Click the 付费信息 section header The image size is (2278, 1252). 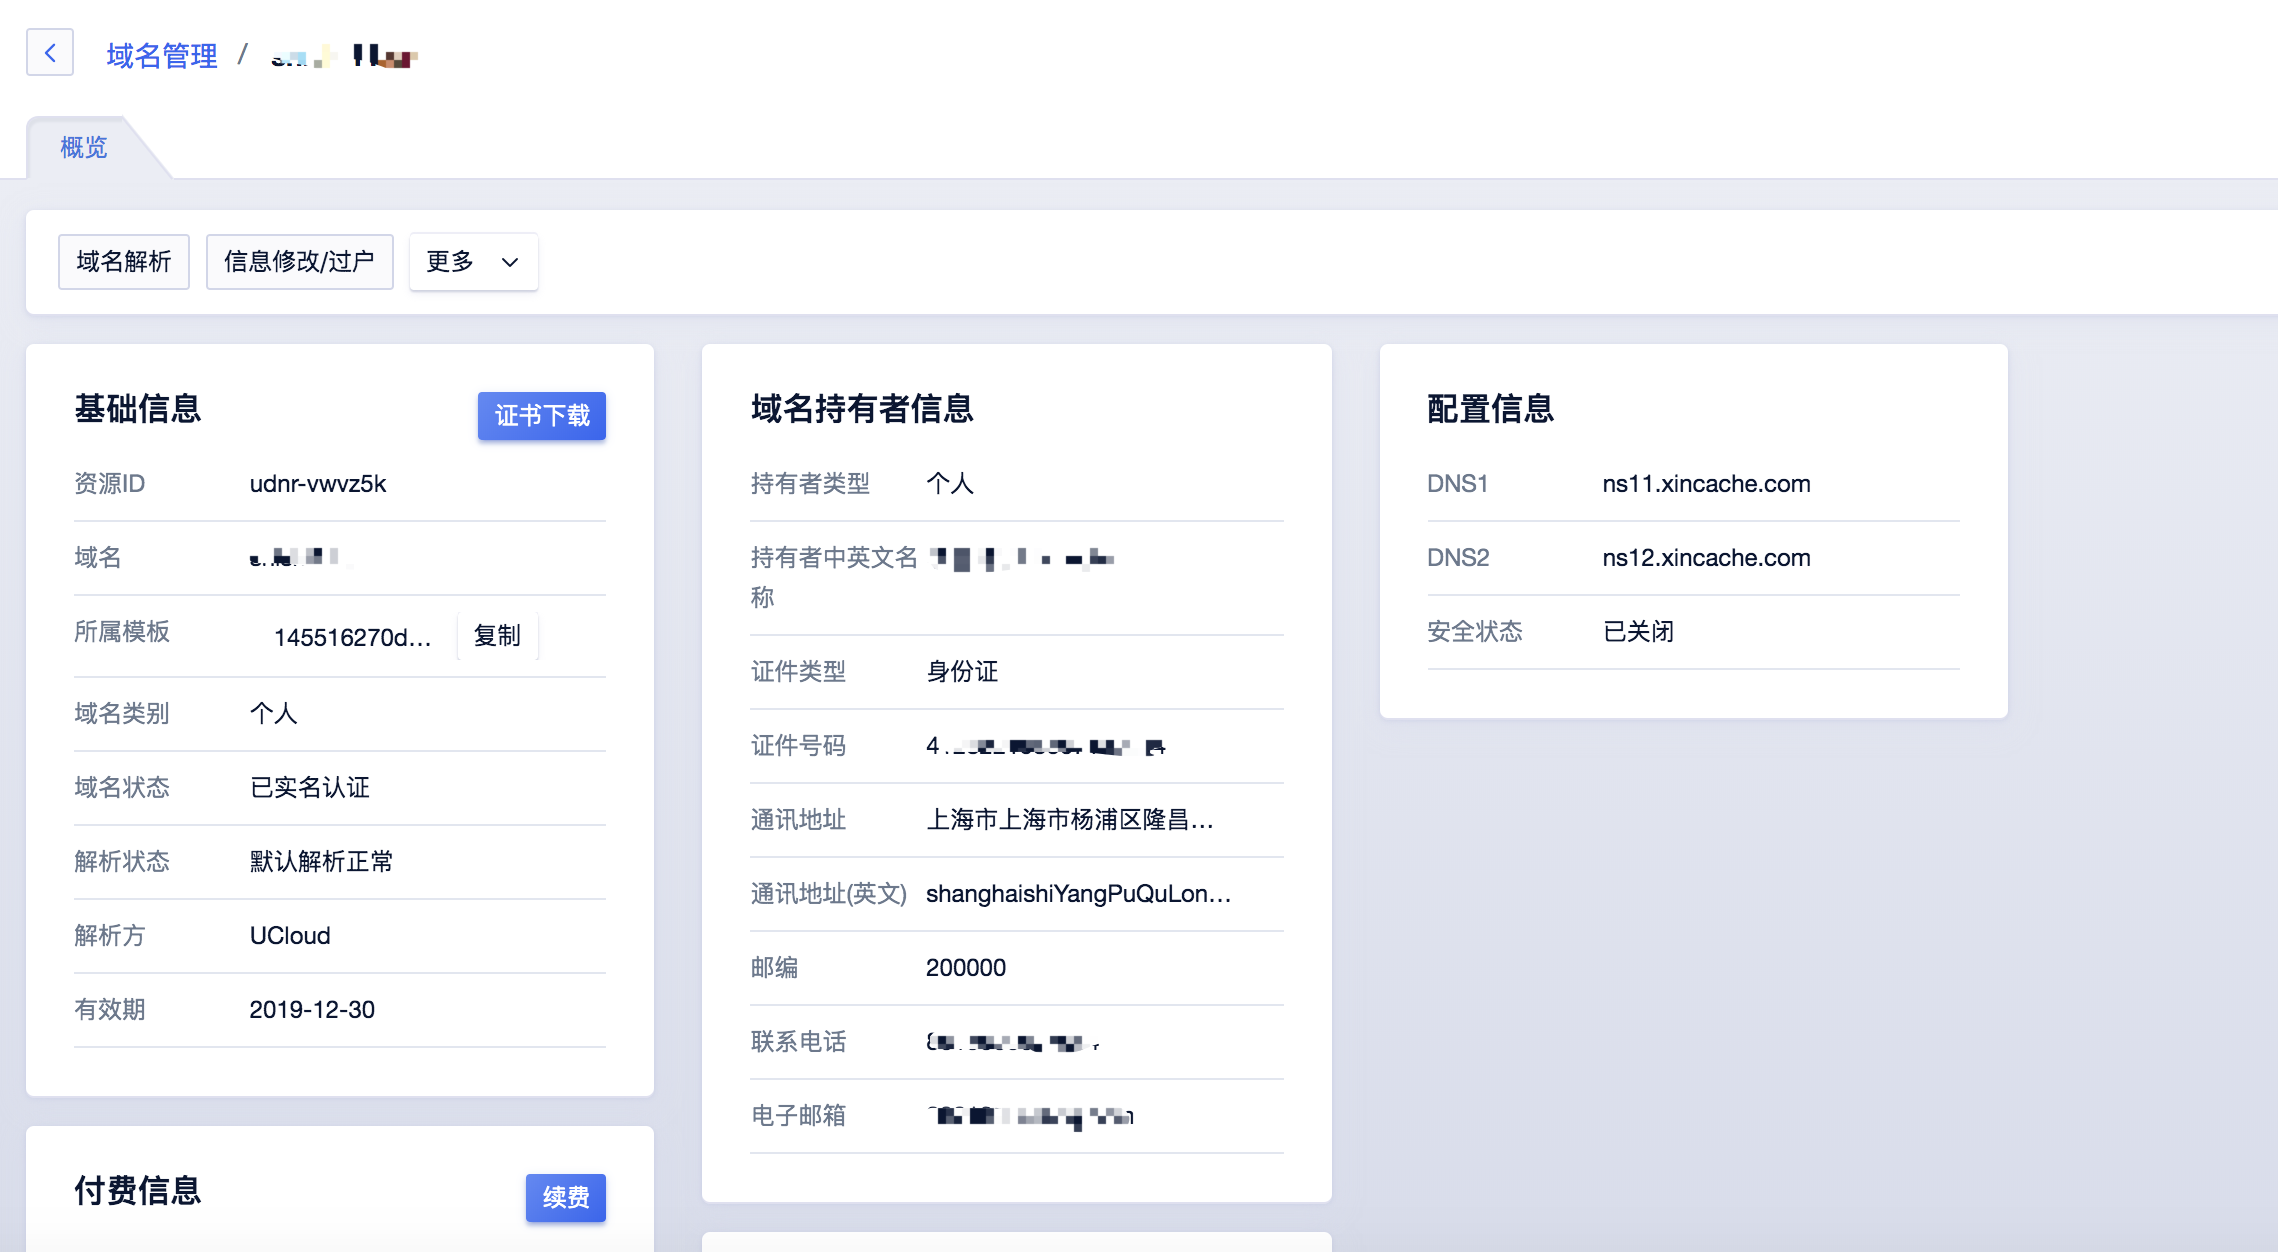point(138,1191)
